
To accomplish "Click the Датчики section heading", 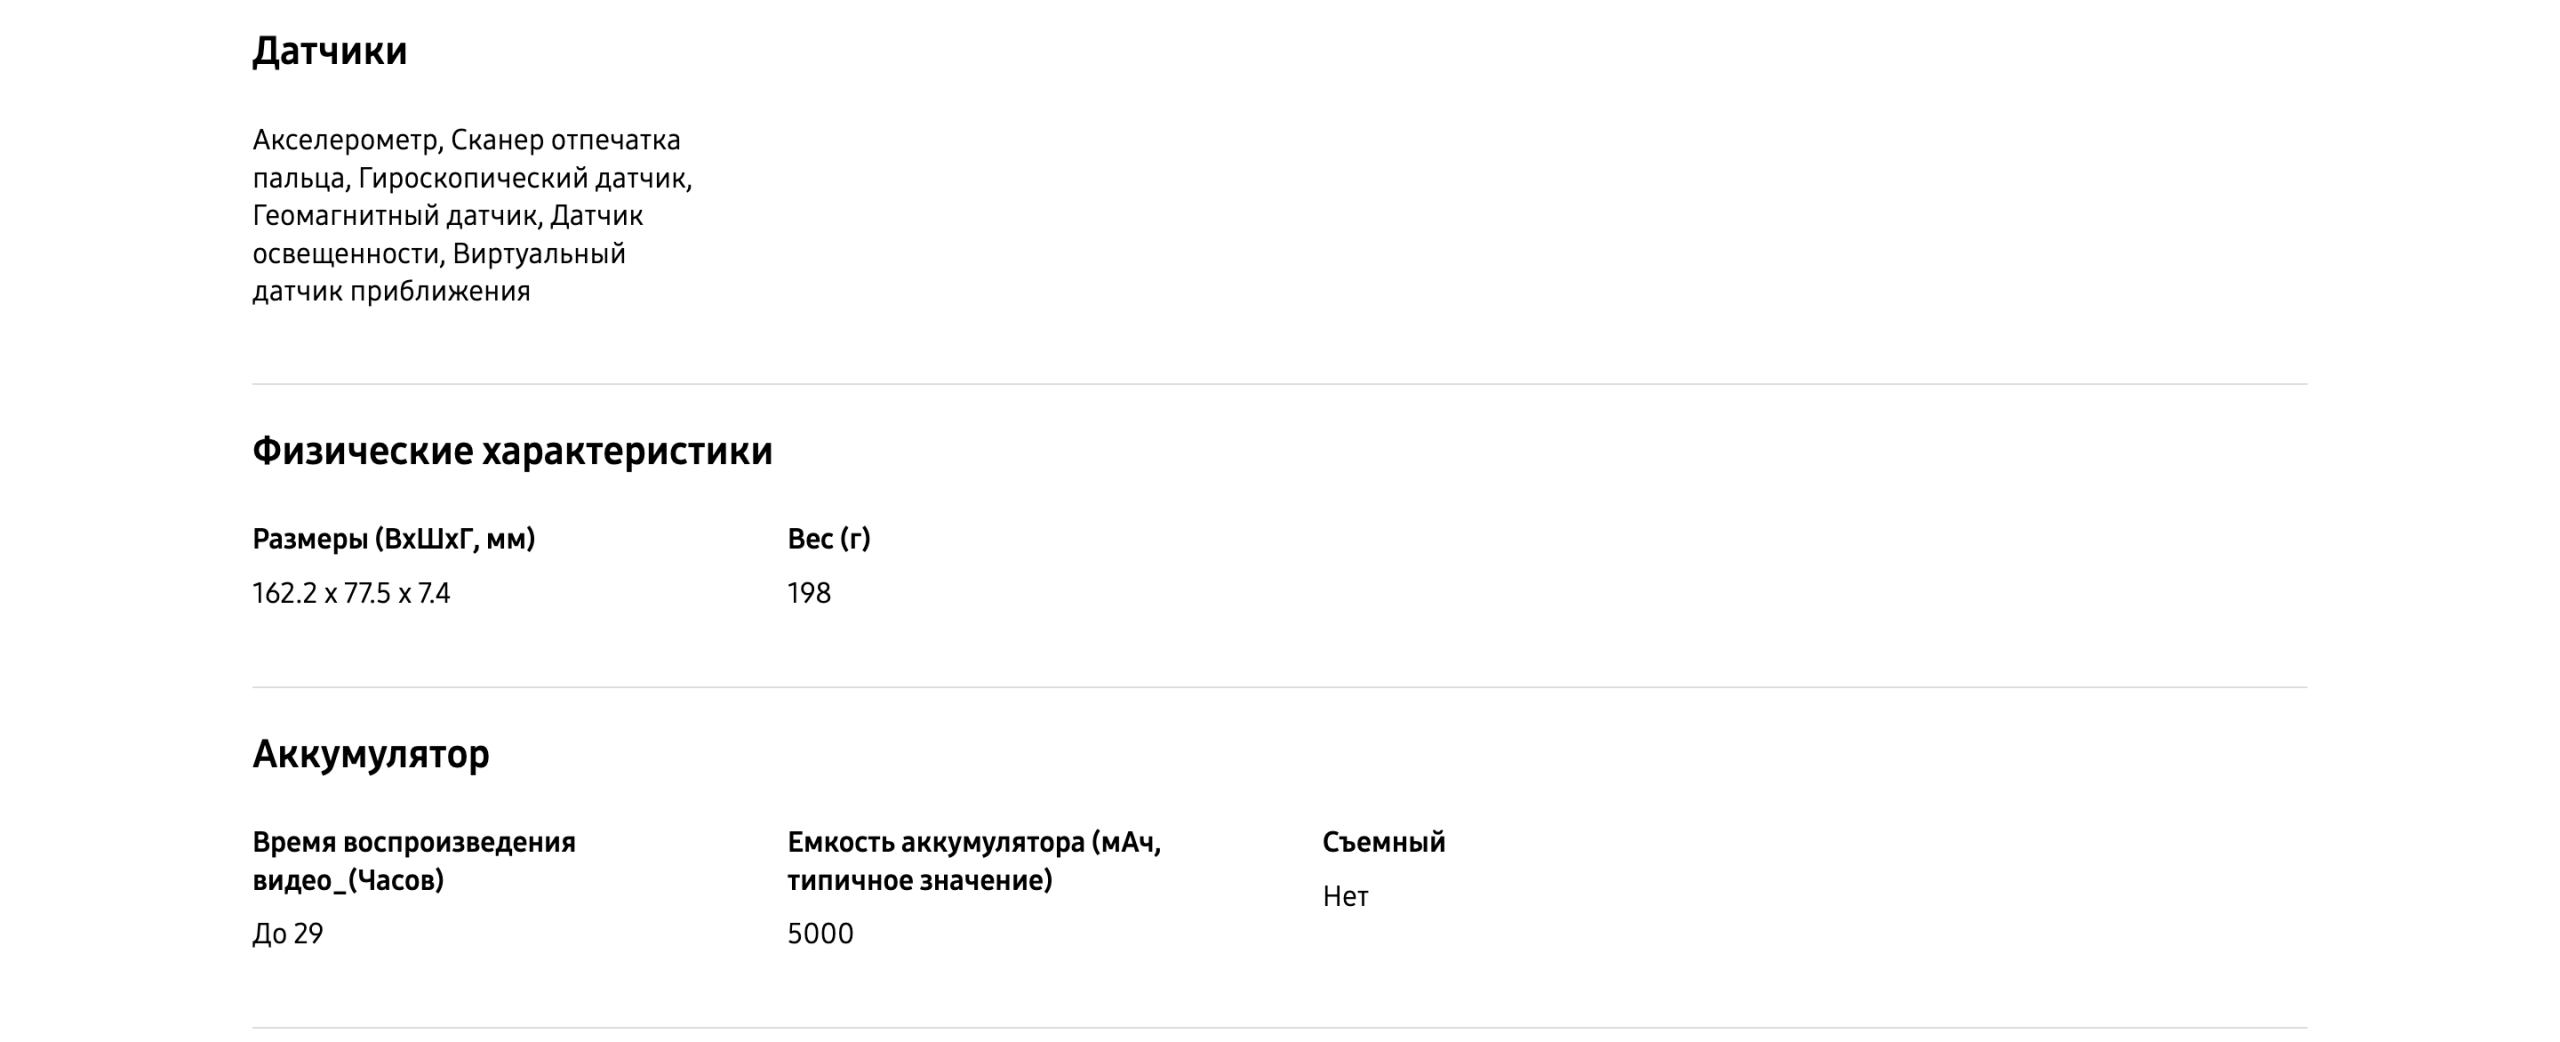I will pyautogui.click(x=329, y=51).
